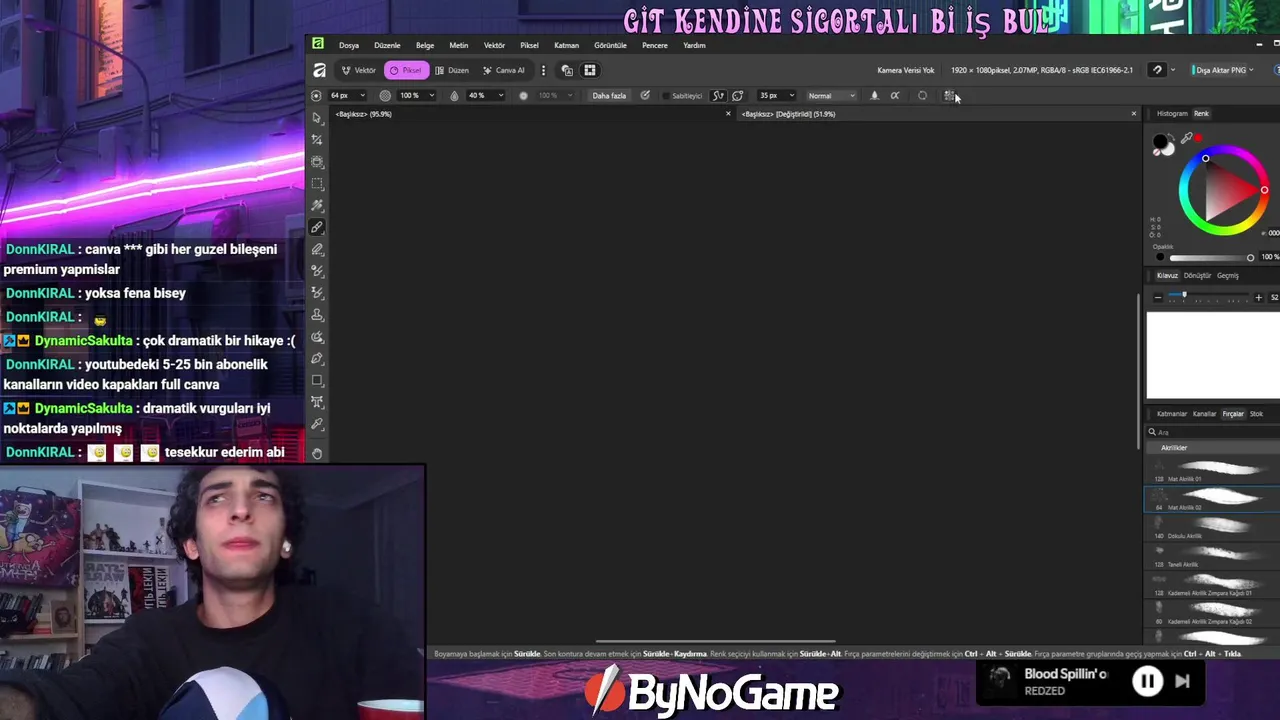
Task: Open the studio overflow three-dots menu
Action: [543, 70]
